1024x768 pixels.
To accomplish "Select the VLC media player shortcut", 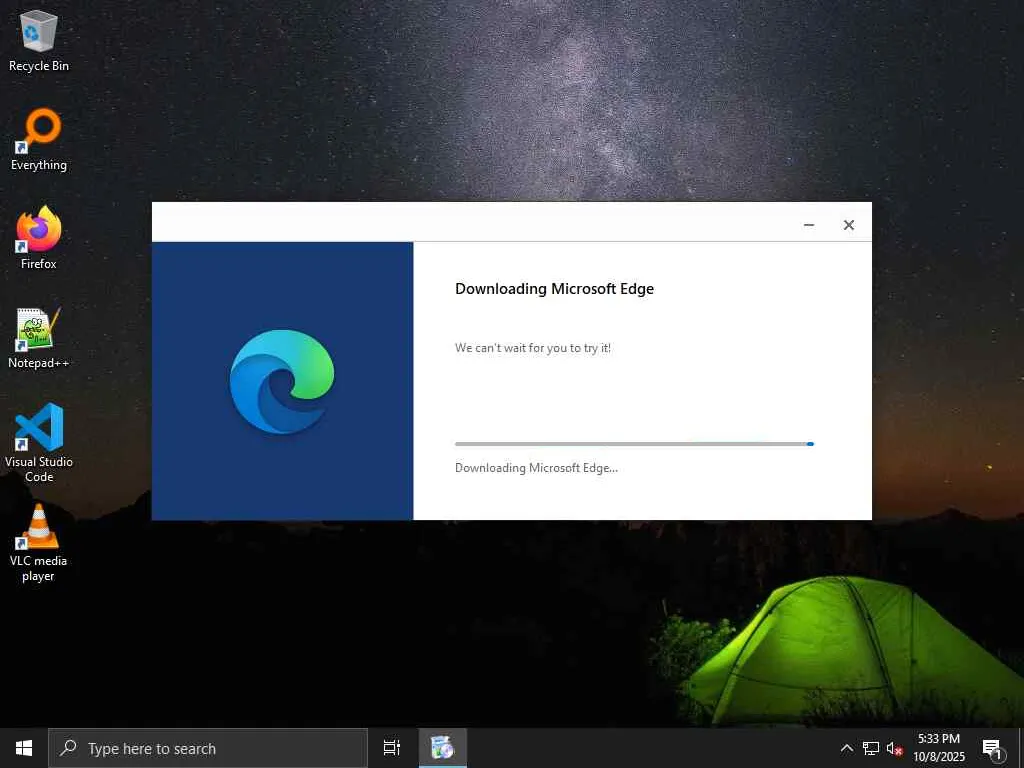I will click(39, 542).
